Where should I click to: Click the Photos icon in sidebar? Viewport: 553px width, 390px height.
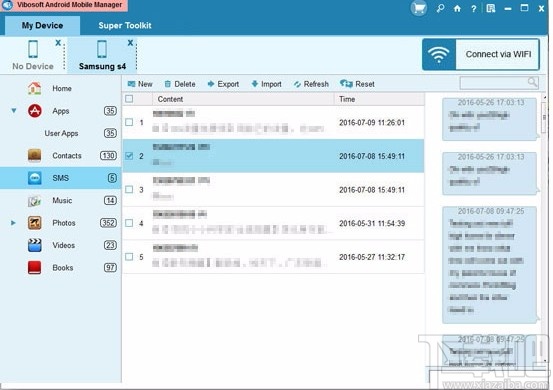pos(34,223)
